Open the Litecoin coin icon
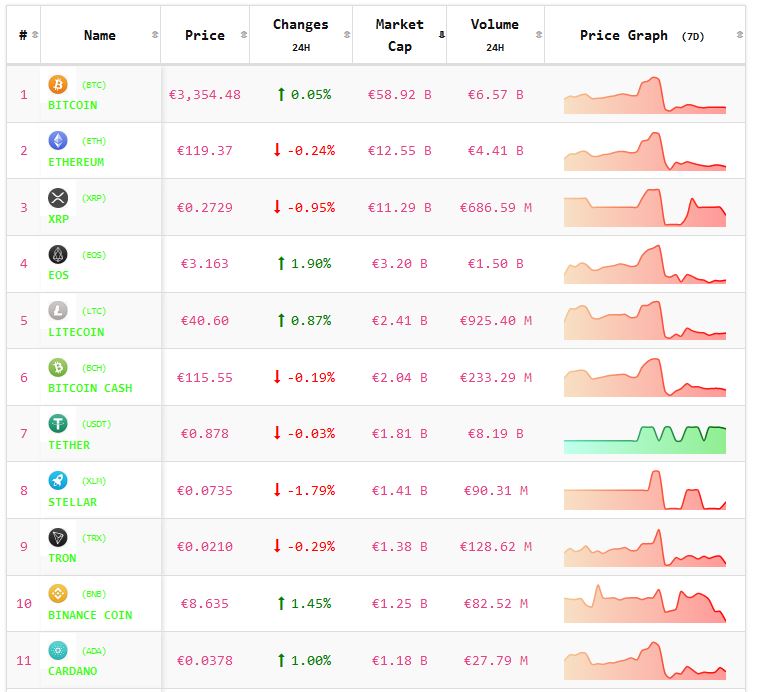 click(58, 311)
